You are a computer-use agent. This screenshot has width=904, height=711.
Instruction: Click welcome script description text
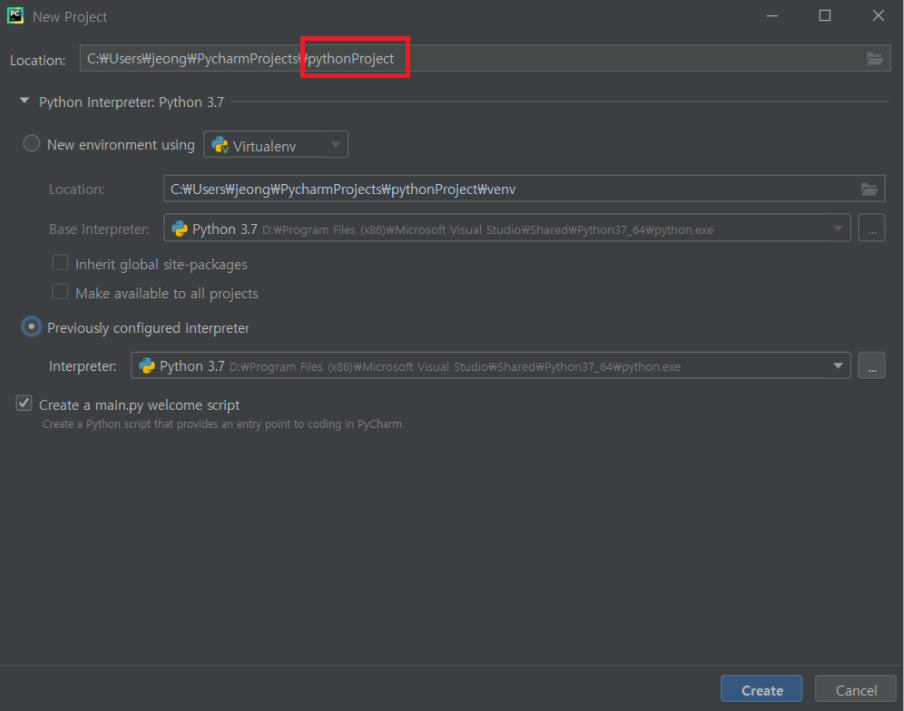(224, 424)
